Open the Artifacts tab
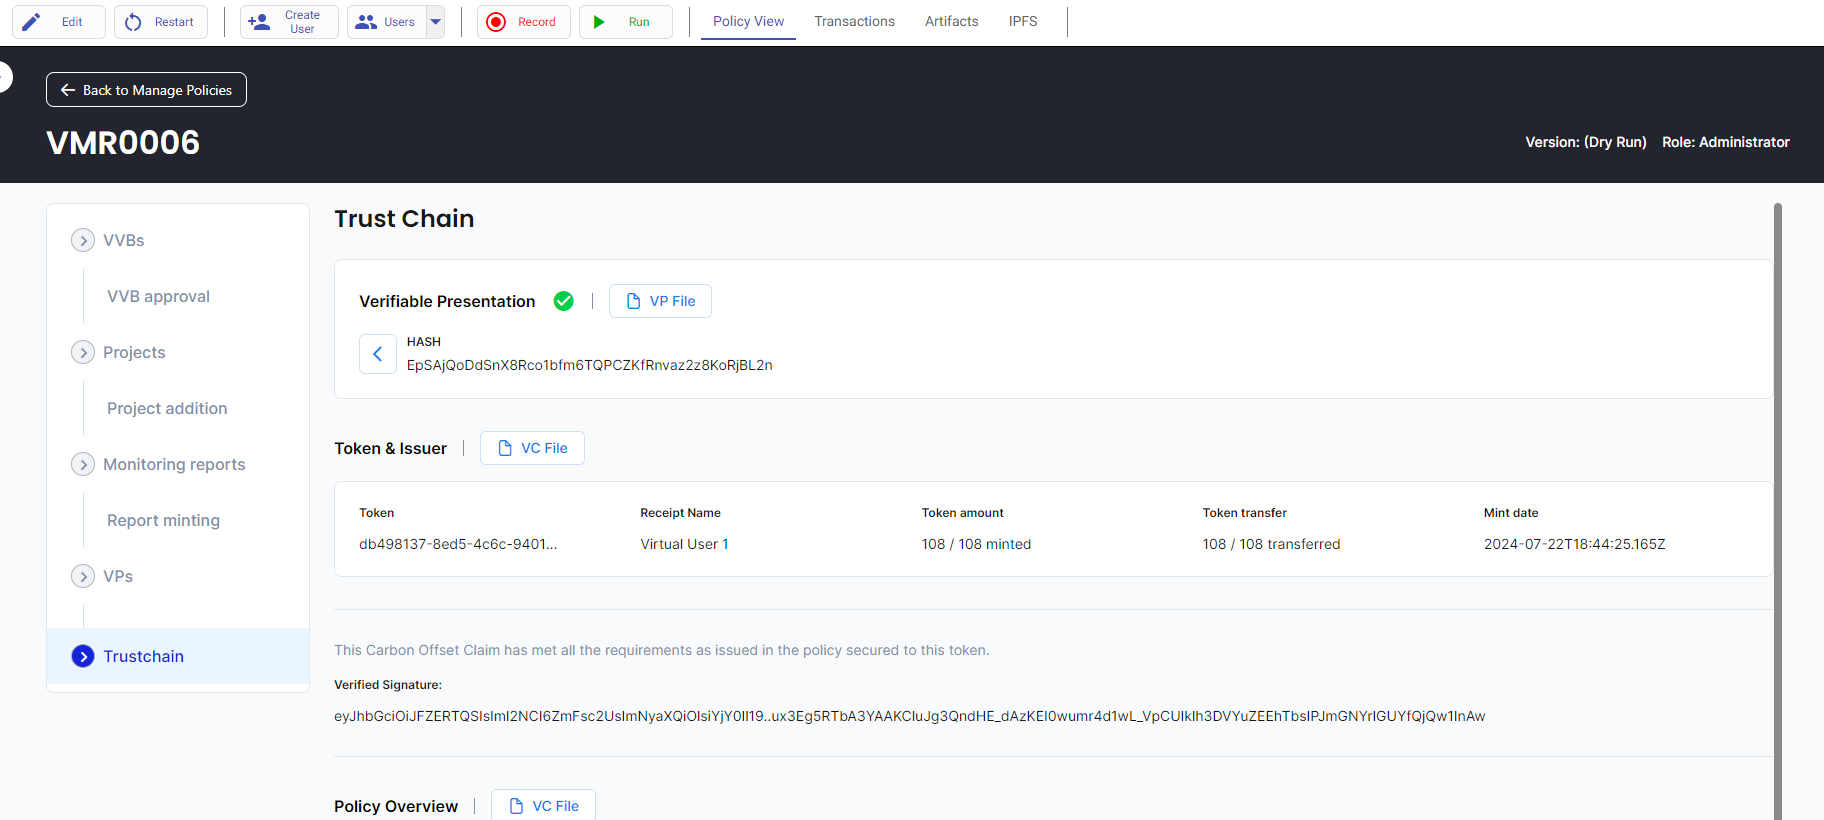Image resolution: width=1824 pixels, height=820 pixels. 951,21
